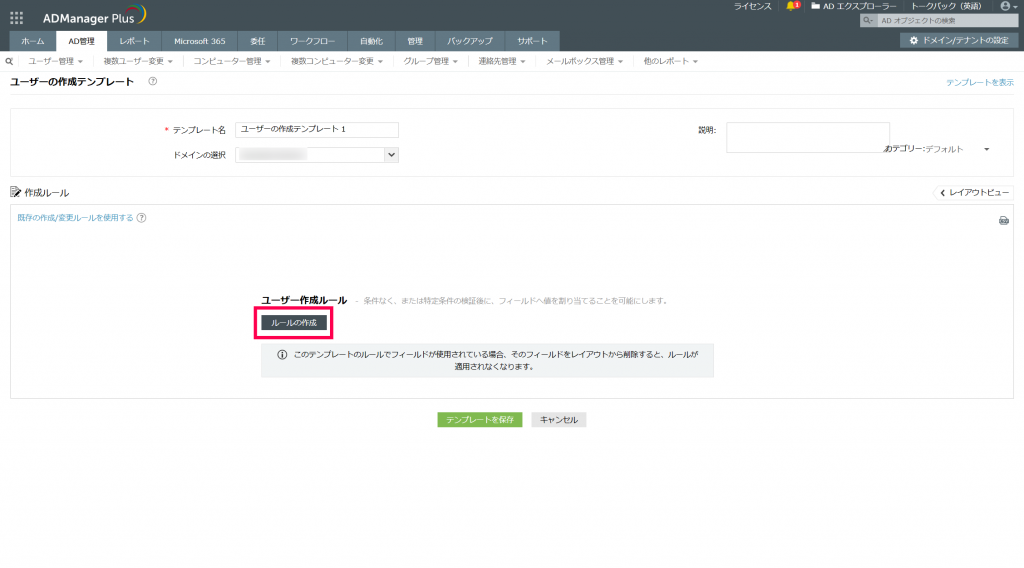Click the テンプレート名 input field
Screen dimensions: 1024x568
[317, 129]
